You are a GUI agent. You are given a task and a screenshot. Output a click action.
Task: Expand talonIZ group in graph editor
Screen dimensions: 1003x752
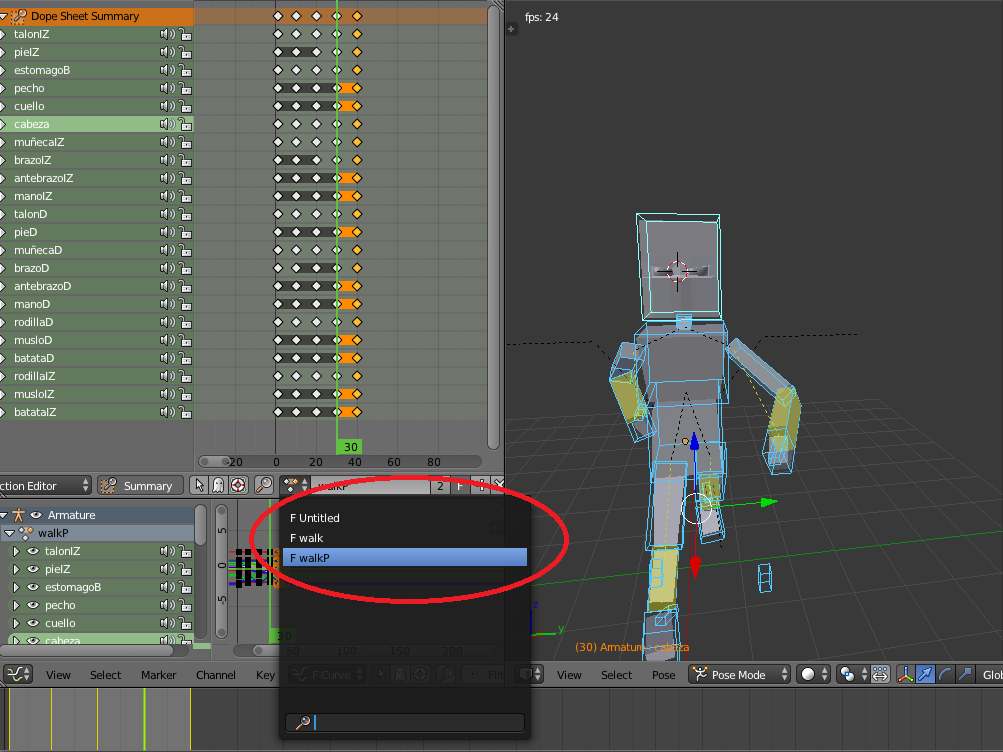(16, 551)
